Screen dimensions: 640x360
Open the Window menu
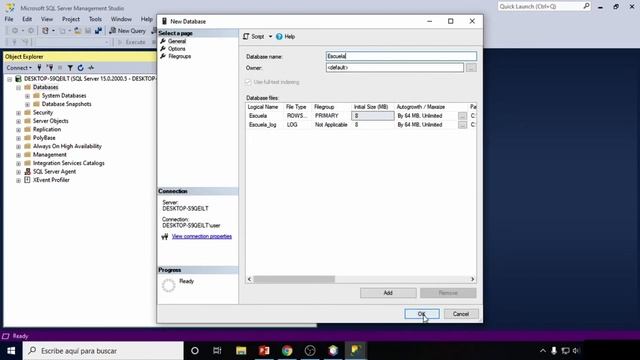(x=121, y=19)
